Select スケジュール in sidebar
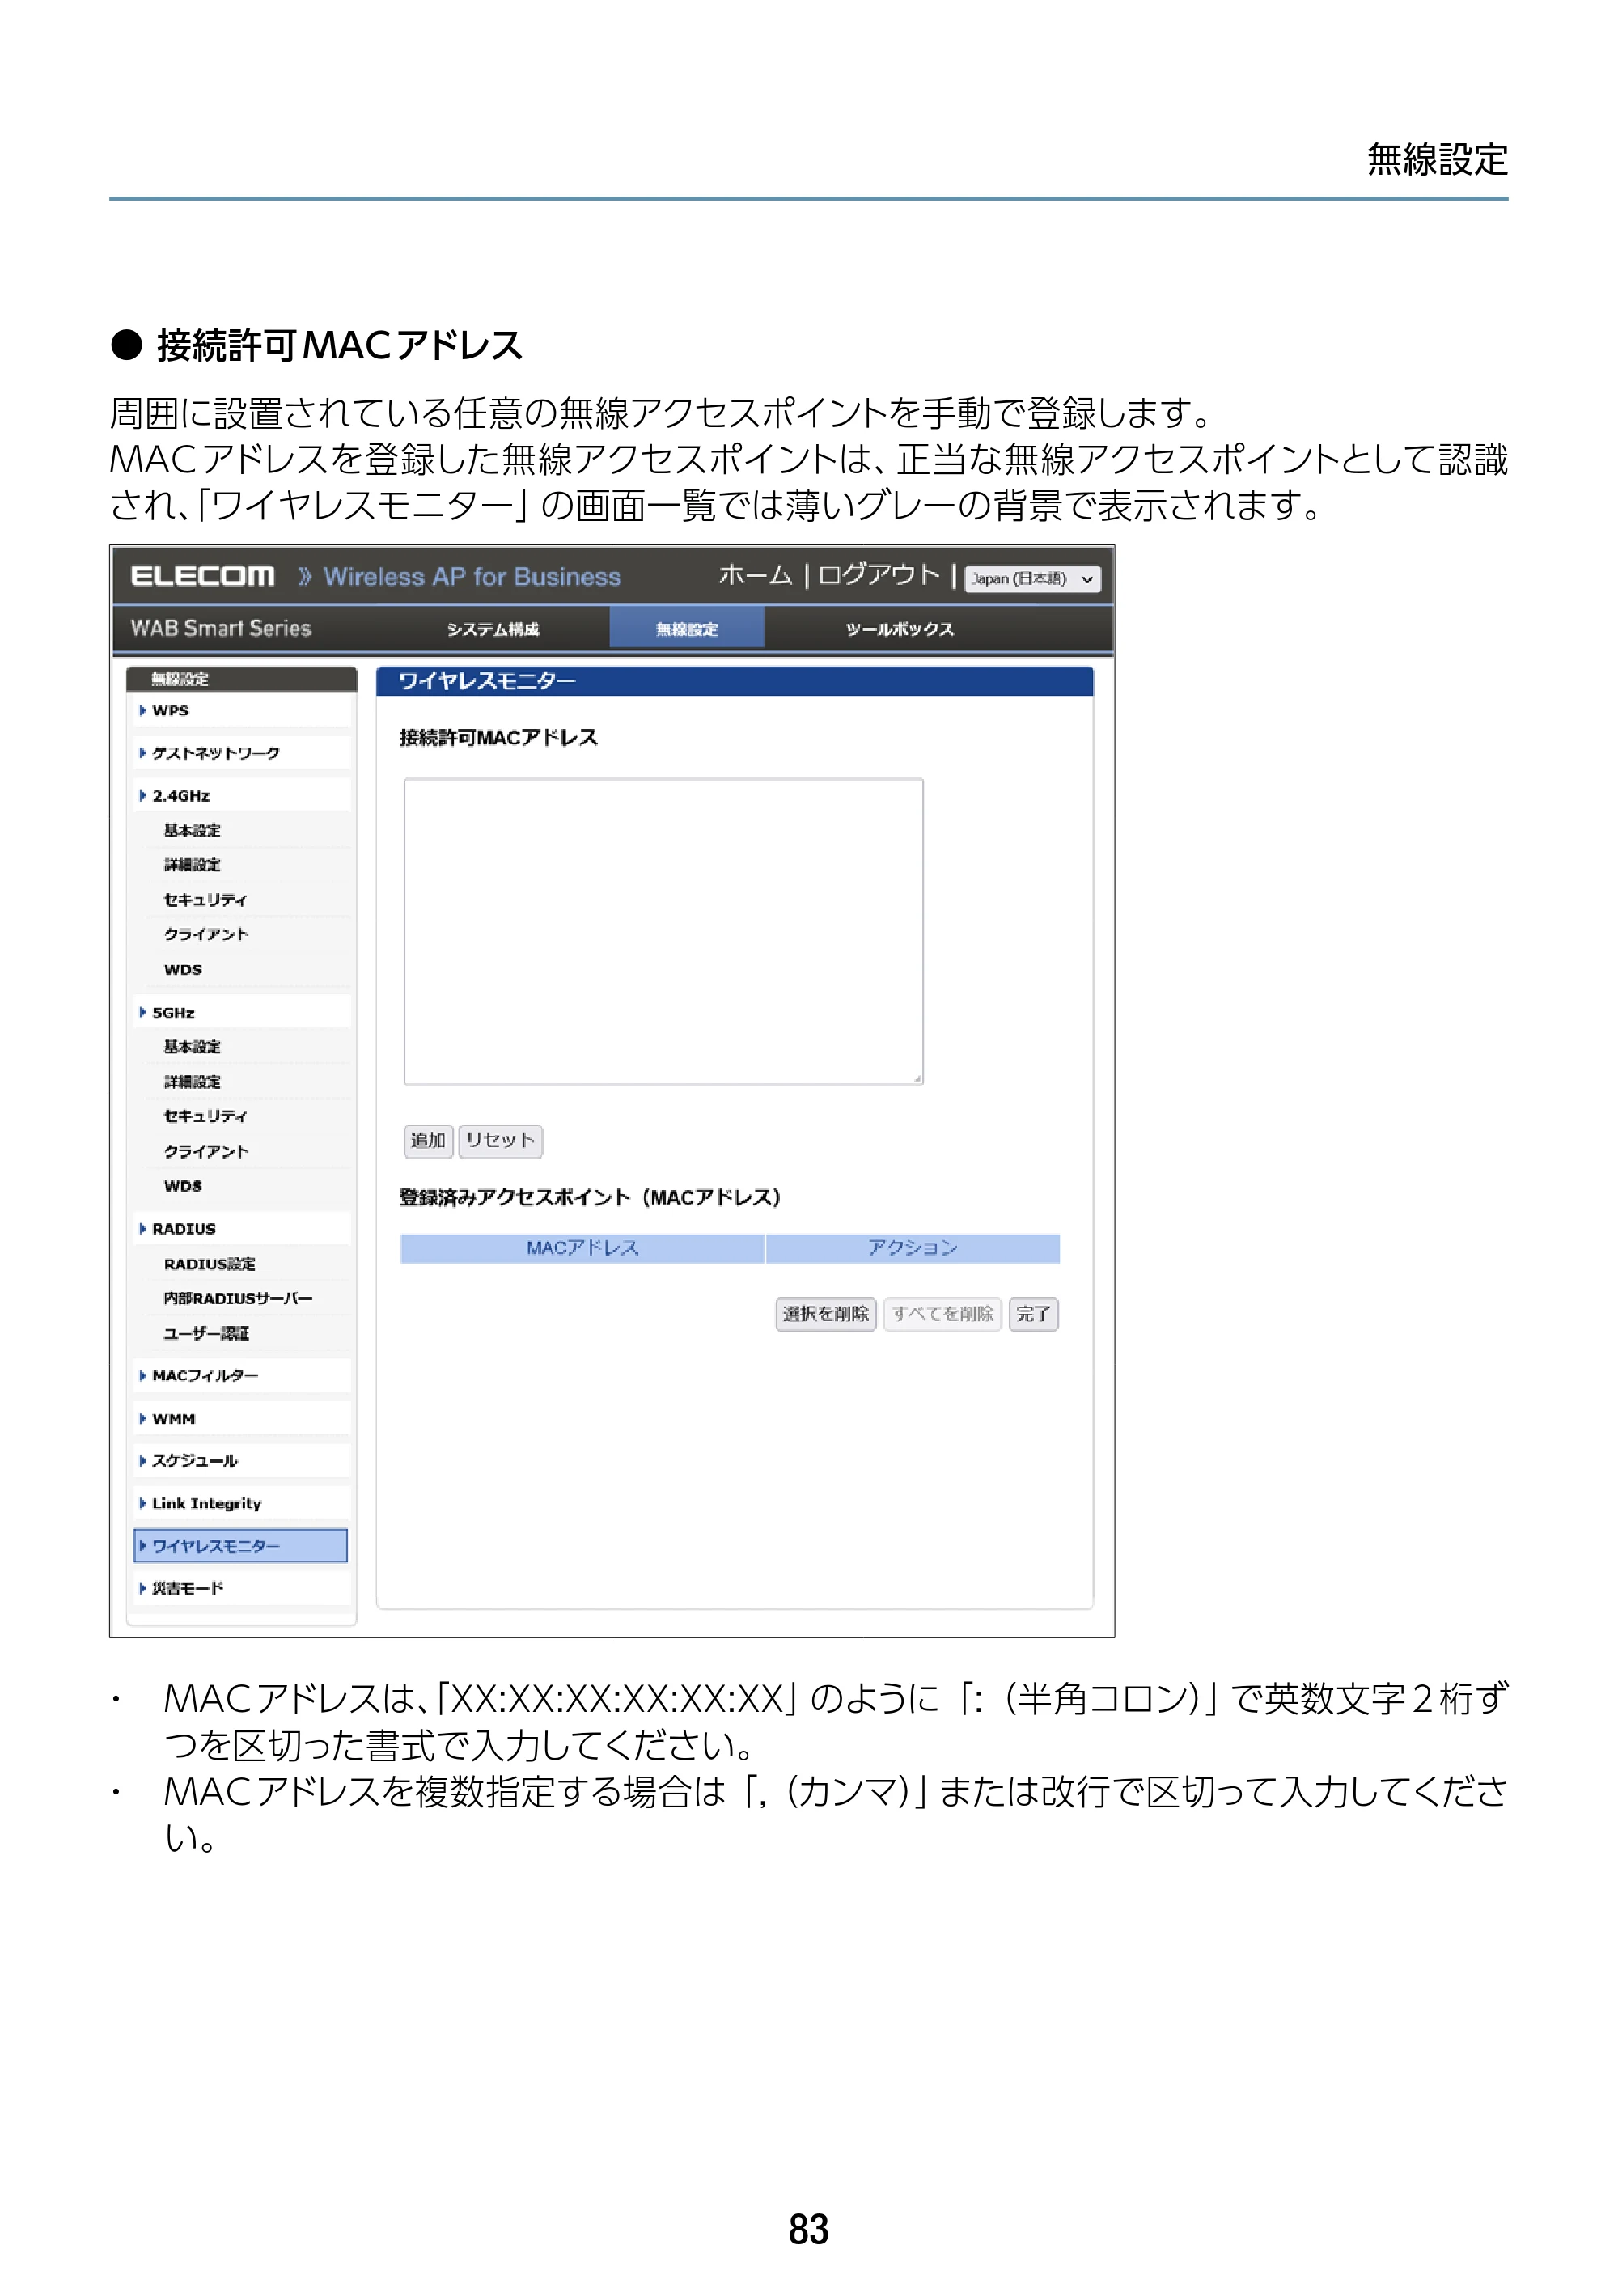The image size is (1618, 2296). pyautogui.click(x=241, y=1460)
